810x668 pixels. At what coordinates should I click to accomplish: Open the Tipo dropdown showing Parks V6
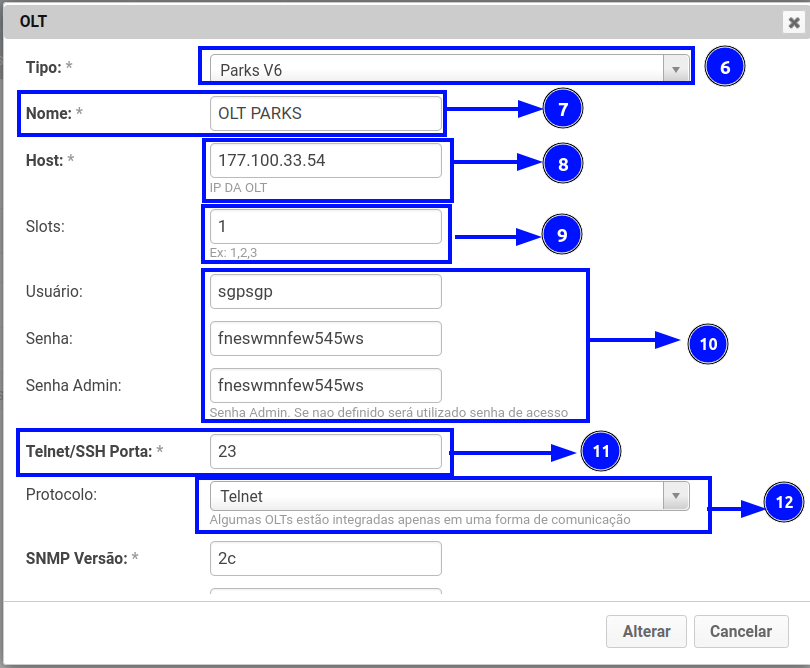click(449, 69)
